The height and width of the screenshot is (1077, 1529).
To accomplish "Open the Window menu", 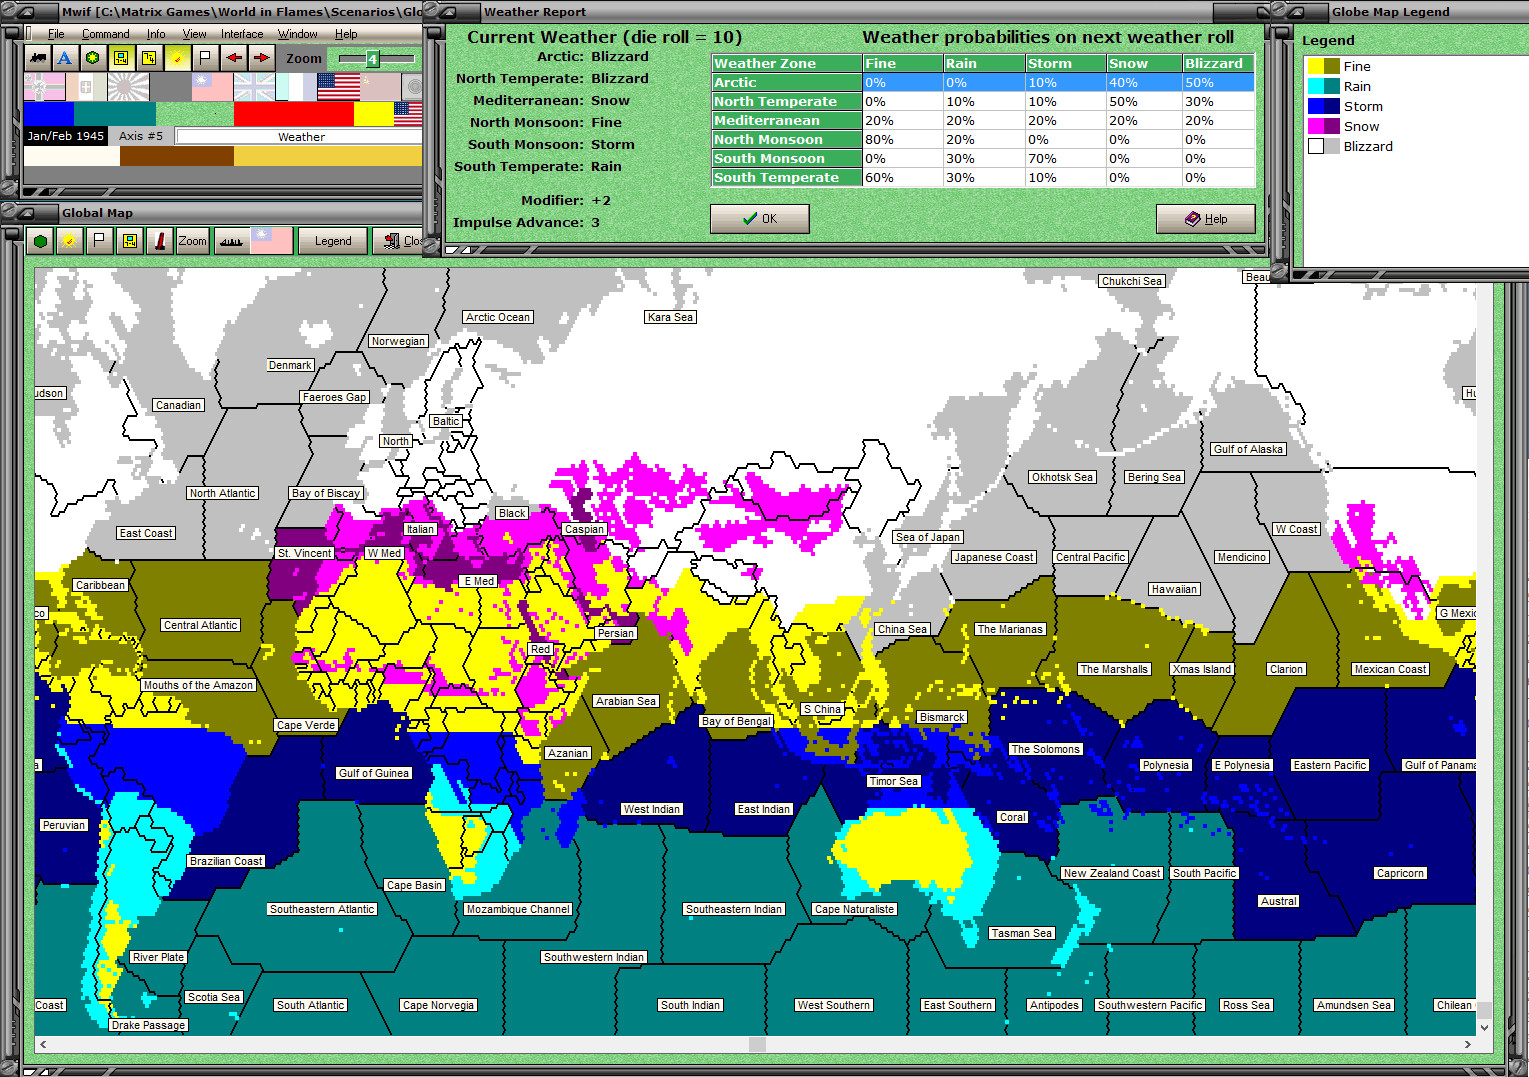I will tap(298, 34).
